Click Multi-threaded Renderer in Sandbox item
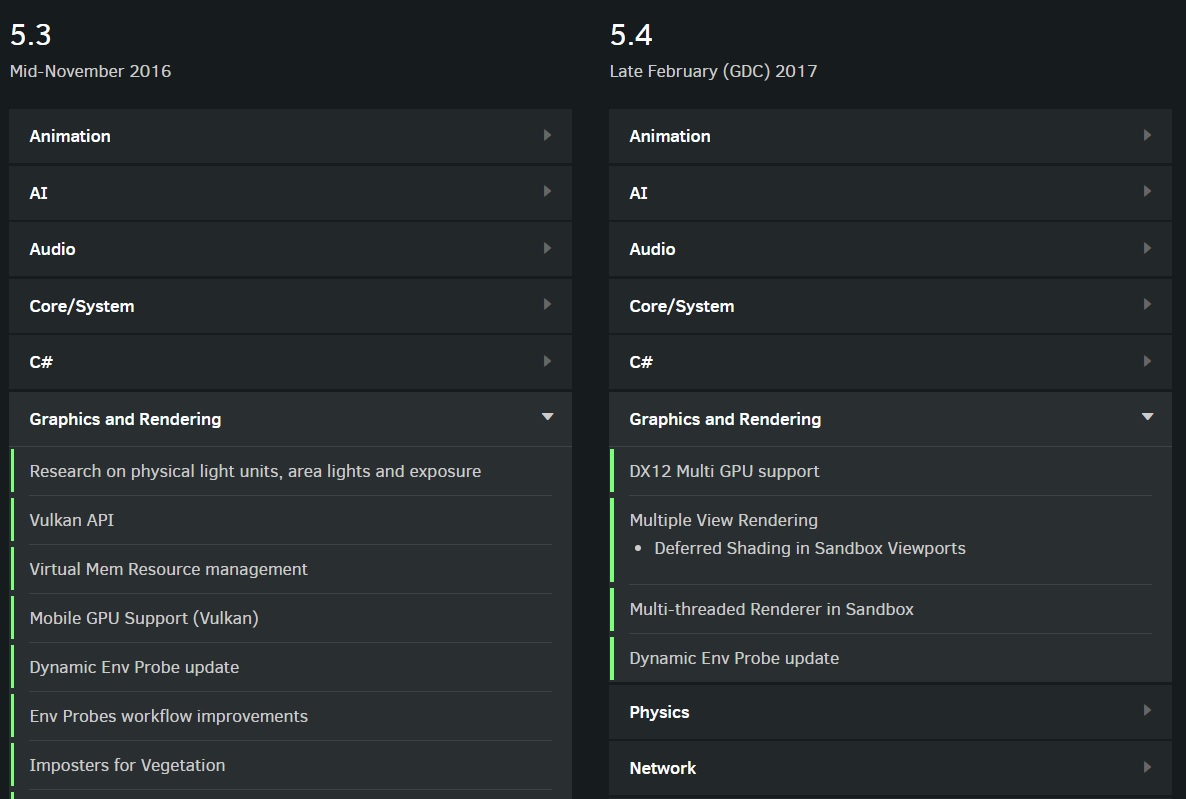This screenshot has width=1186, height=799. [771, 609]
